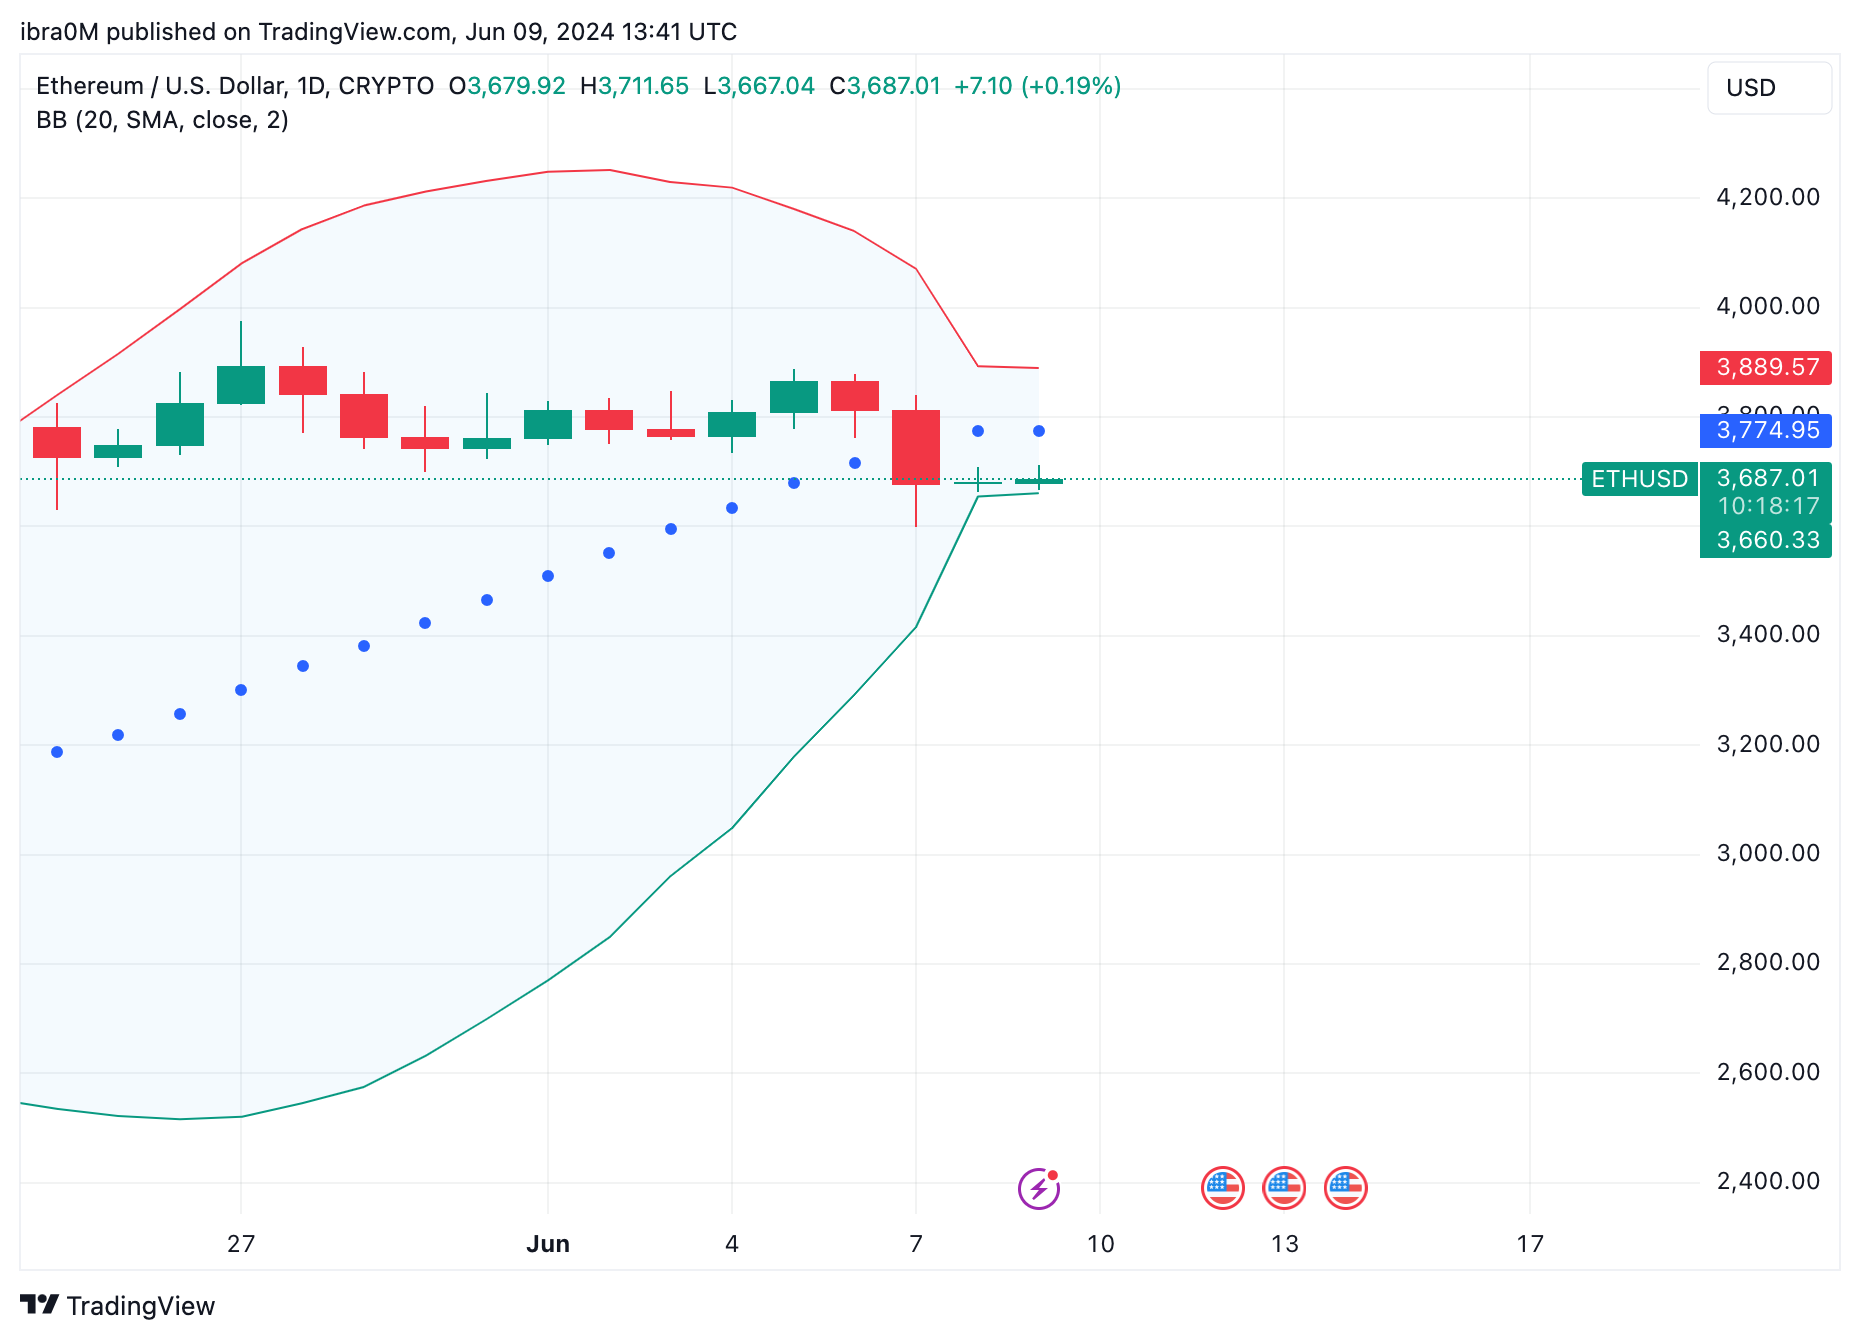
Task: Click the 10:18:17 countdown timer
Action: pos(1765,506)
